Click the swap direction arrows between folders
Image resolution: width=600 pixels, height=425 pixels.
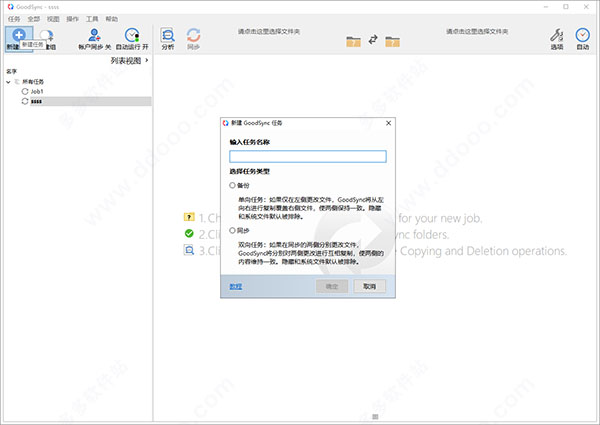[373, 39]
